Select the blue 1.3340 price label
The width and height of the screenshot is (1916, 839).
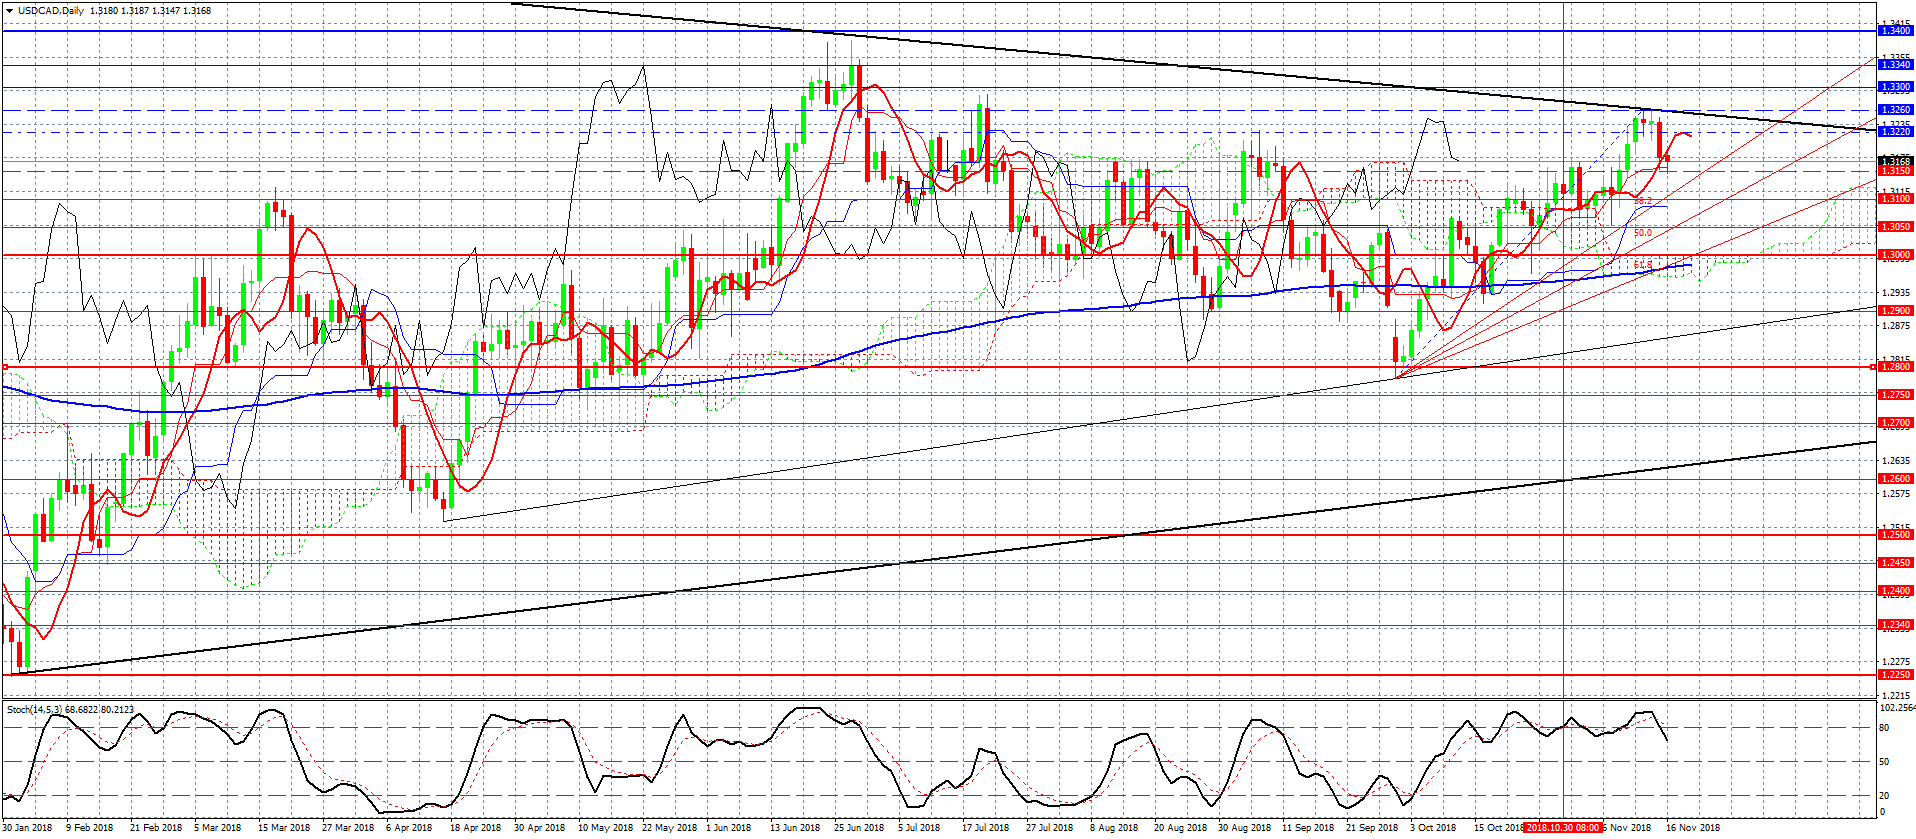click(x=1895, y=65)
